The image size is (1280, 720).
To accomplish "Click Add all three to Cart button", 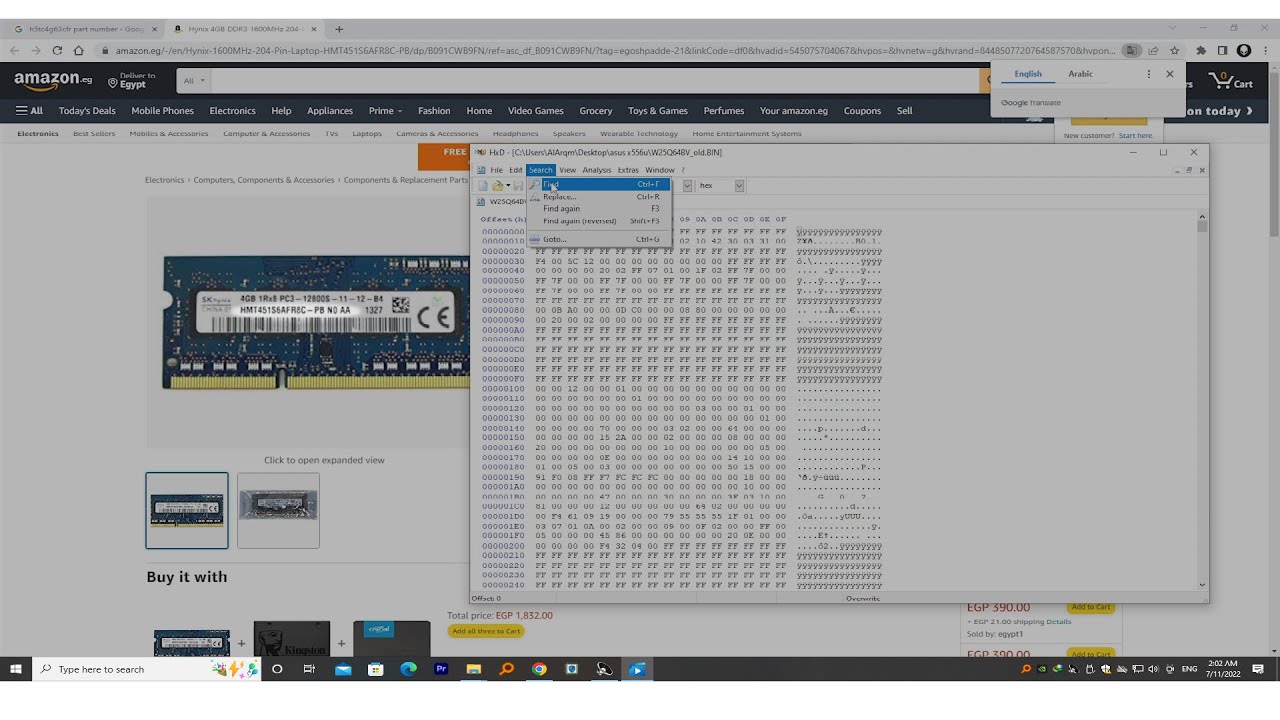I will (x=486, y=631).
